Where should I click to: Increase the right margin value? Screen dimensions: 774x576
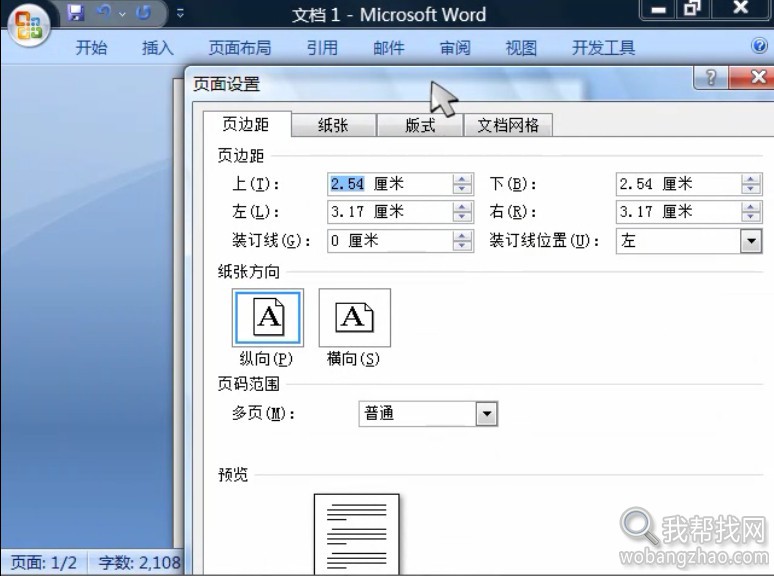tap(751, 207)
